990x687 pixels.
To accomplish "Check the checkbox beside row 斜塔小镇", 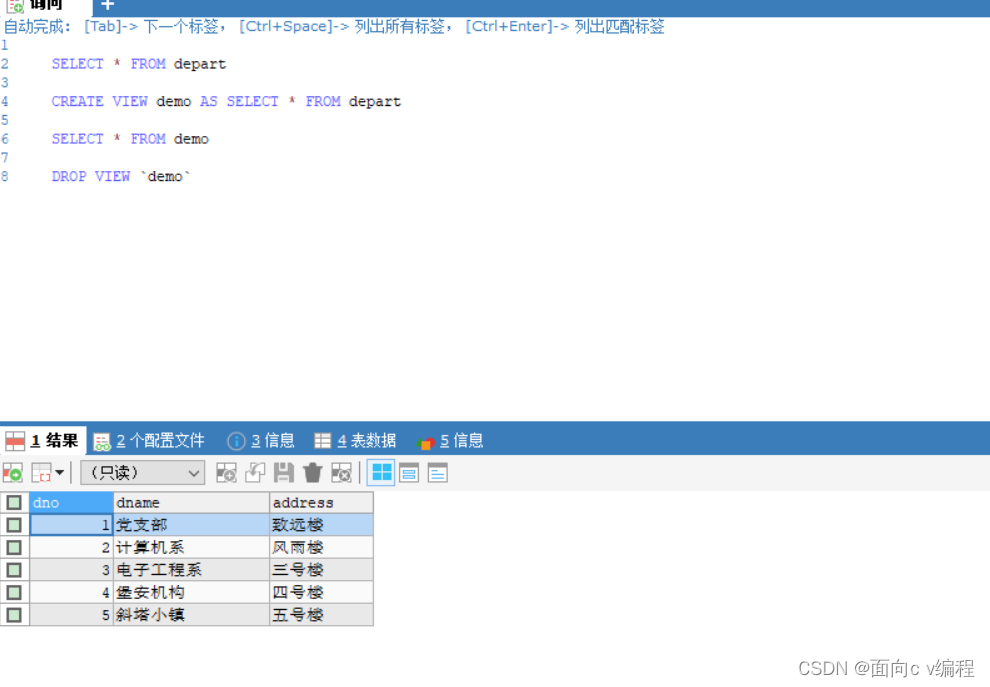I will tap(13, 615).
